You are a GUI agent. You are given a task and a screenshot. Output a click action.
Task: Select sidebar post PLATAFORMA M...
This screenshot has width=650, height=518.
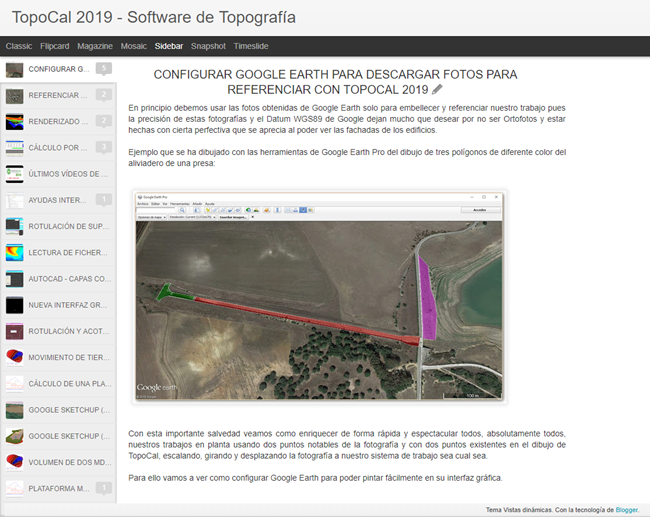(58, 489)
